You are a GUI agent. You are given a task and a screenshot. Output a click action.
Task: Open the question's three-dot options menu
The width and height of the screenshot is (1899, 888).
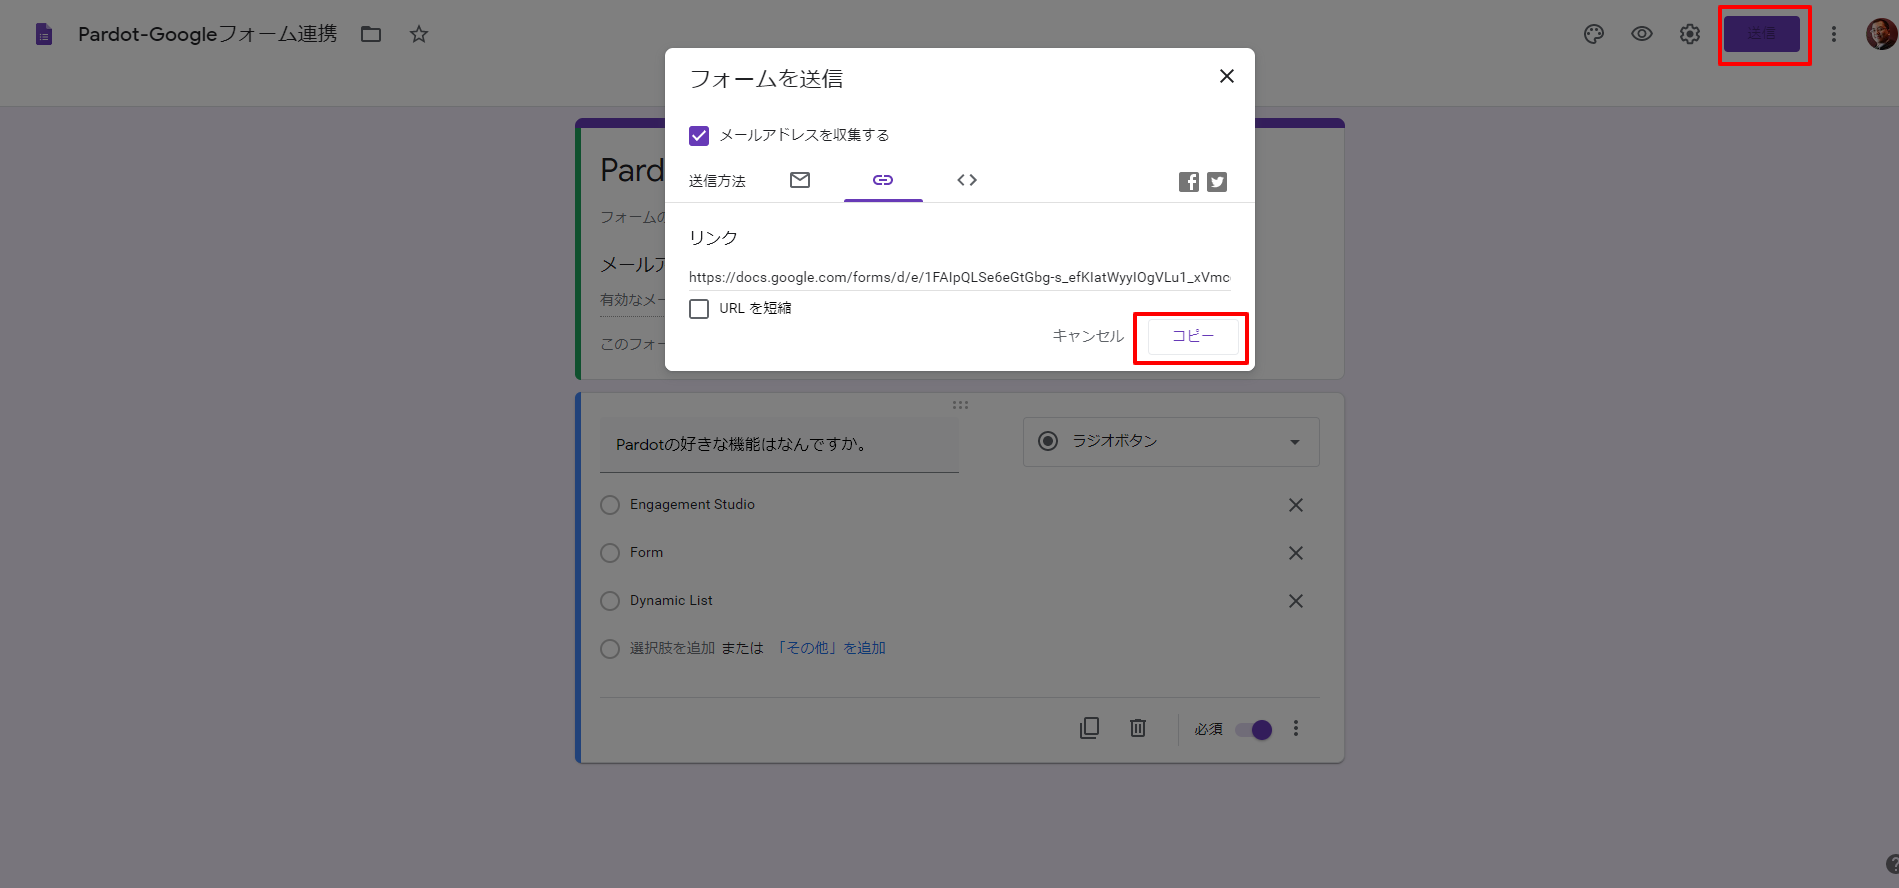pos(1296,728)
